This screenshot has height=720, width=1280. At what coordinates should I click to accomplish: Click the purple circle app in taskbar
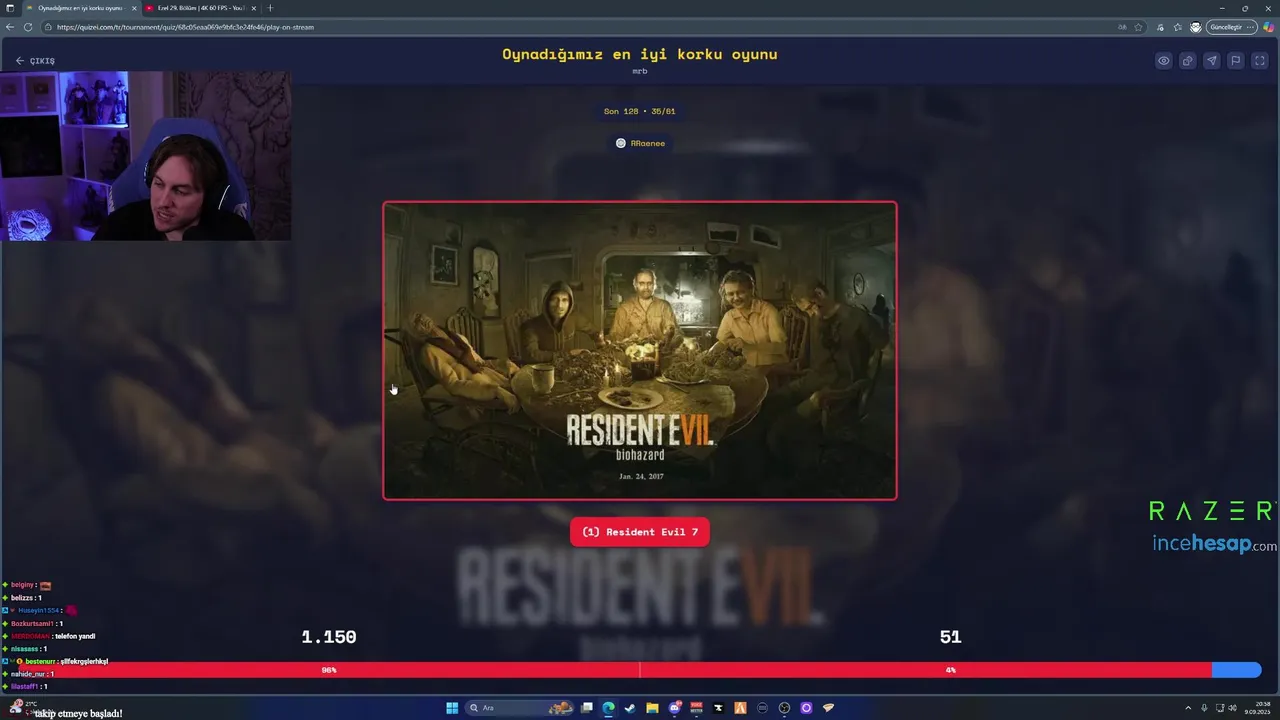[806, 708]
